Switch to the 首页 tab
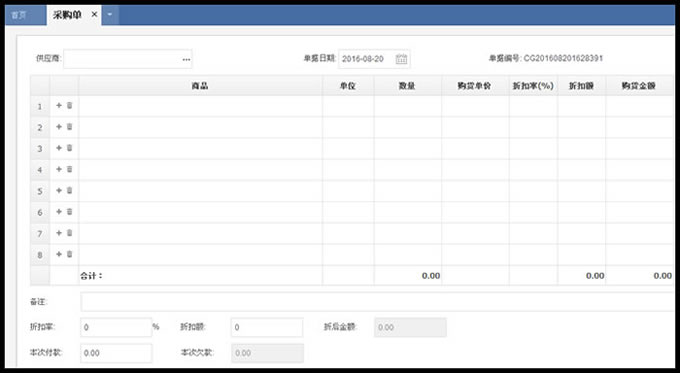 pos(19,15)
